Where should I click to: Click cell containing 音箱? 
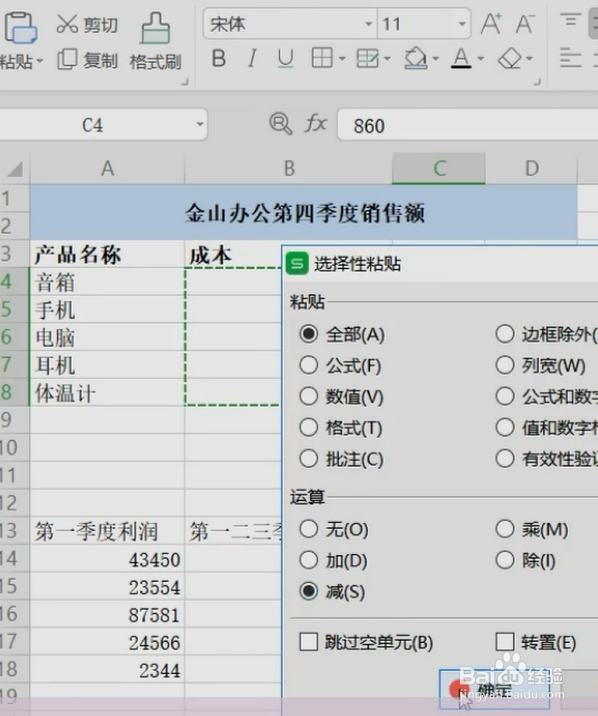coord(107,282)
